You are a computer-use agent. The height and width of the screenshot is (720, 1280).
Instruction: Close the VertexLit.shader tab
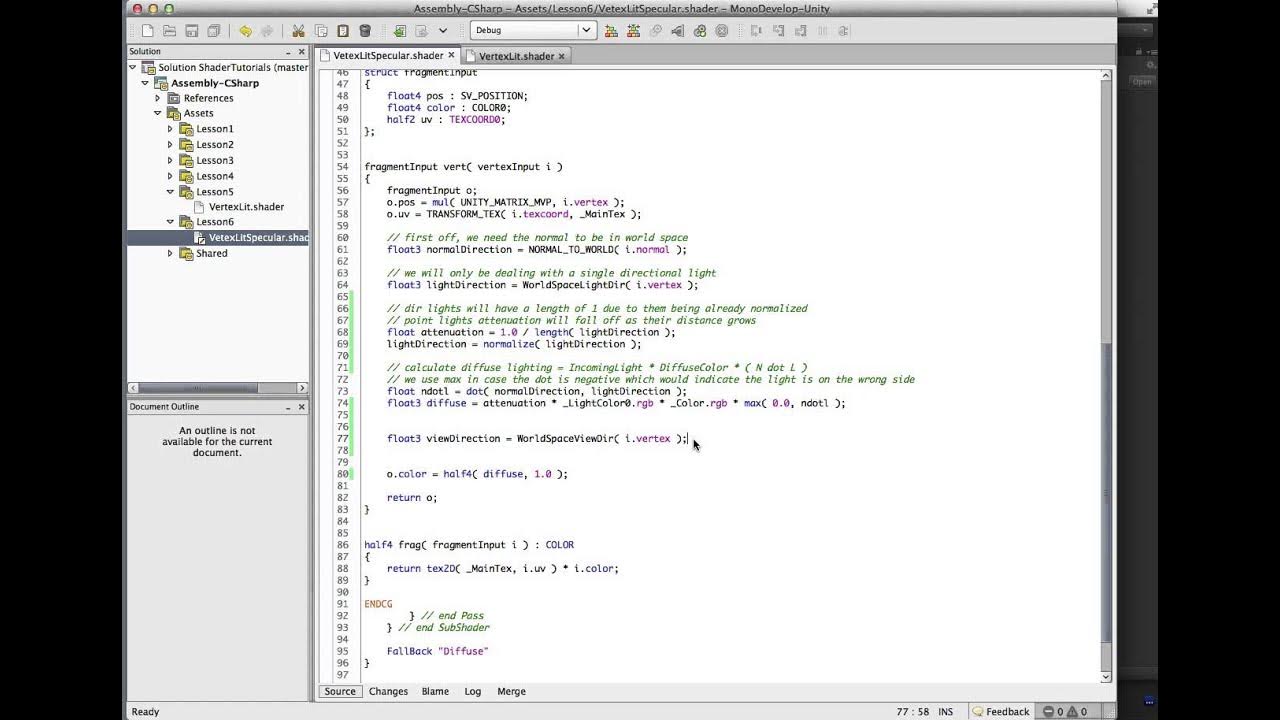(562, 56)
